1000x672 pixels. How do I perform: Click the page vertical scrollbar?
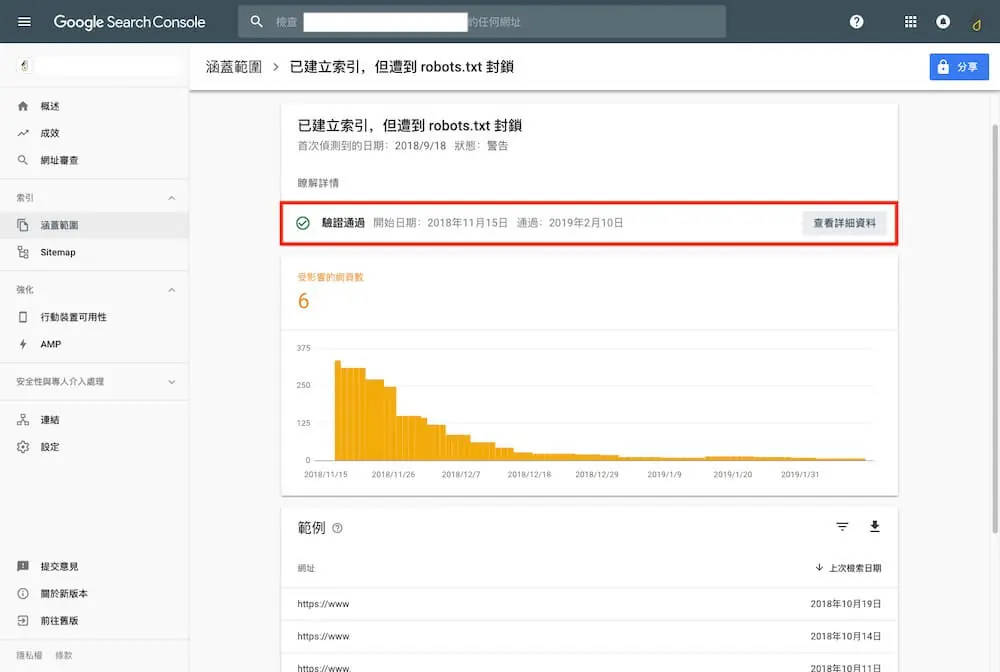coord(995,328)
